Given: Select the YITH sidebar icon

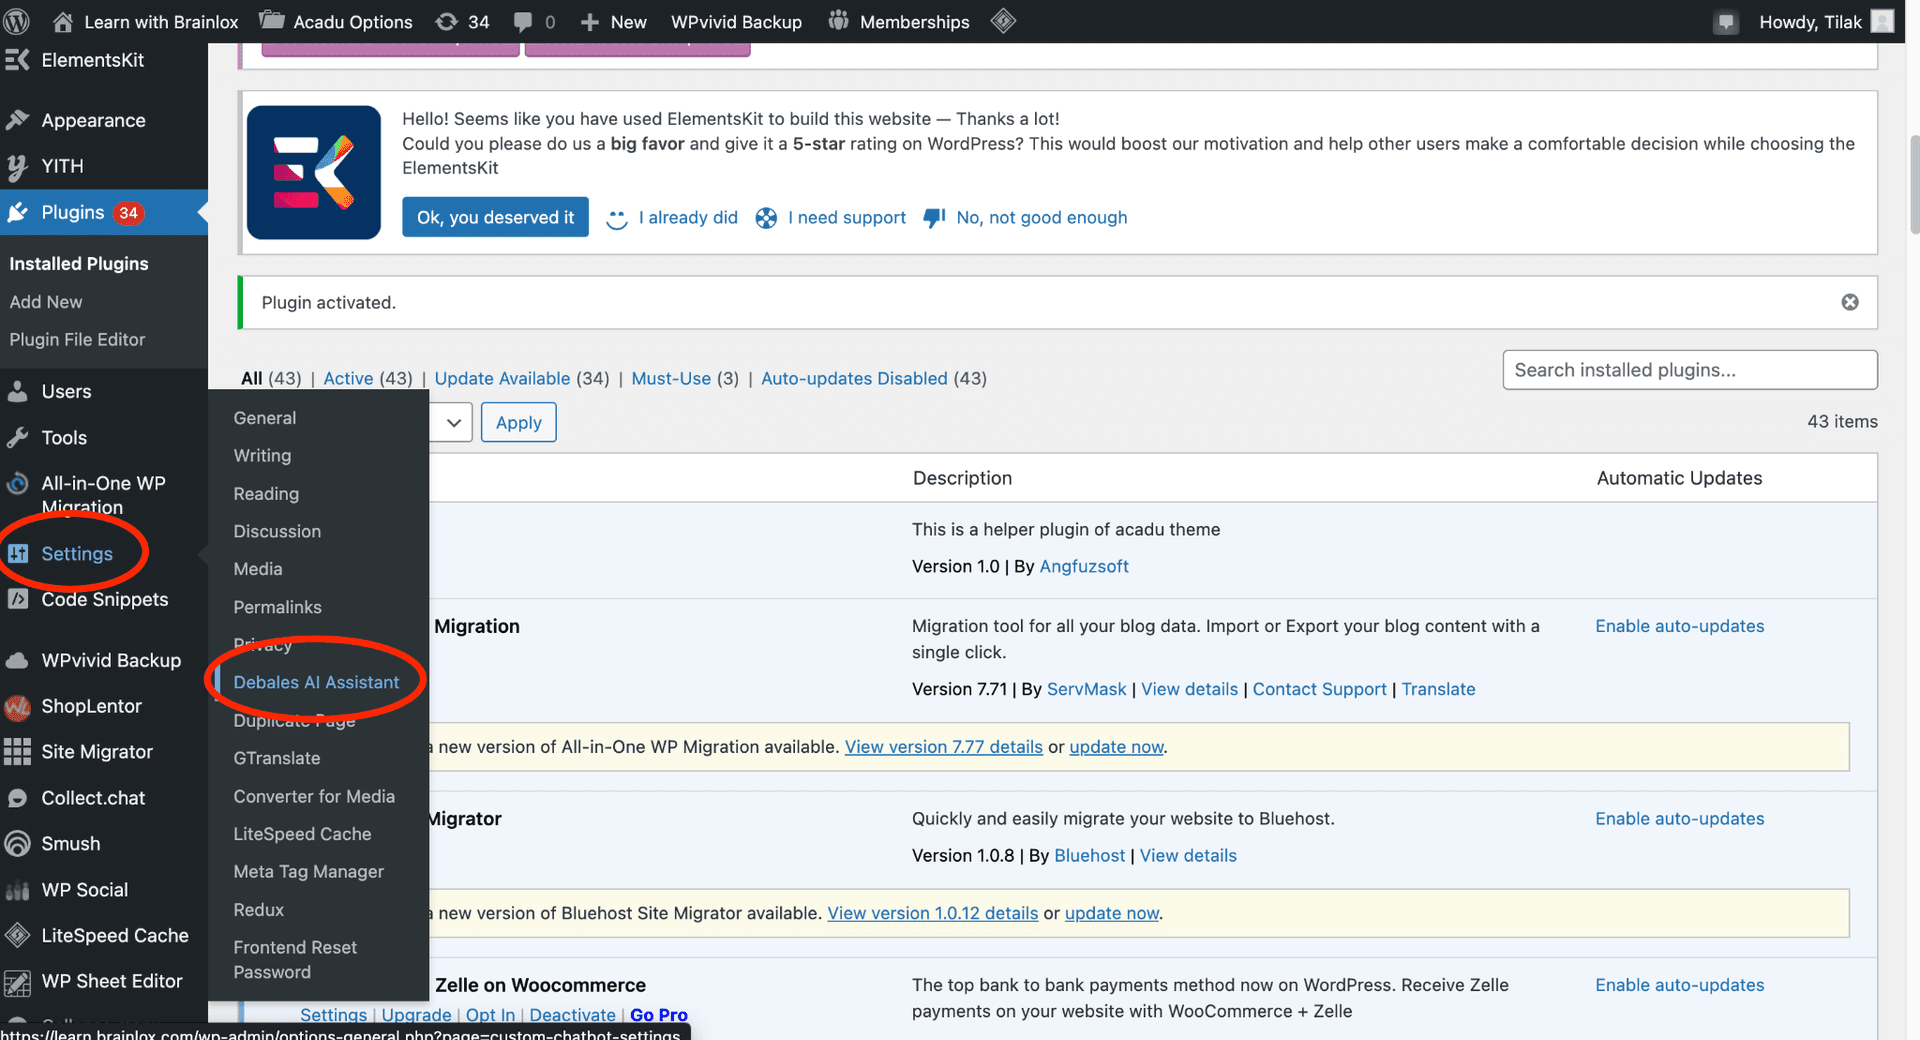Looking at the screenshot, I should [18, 166].
